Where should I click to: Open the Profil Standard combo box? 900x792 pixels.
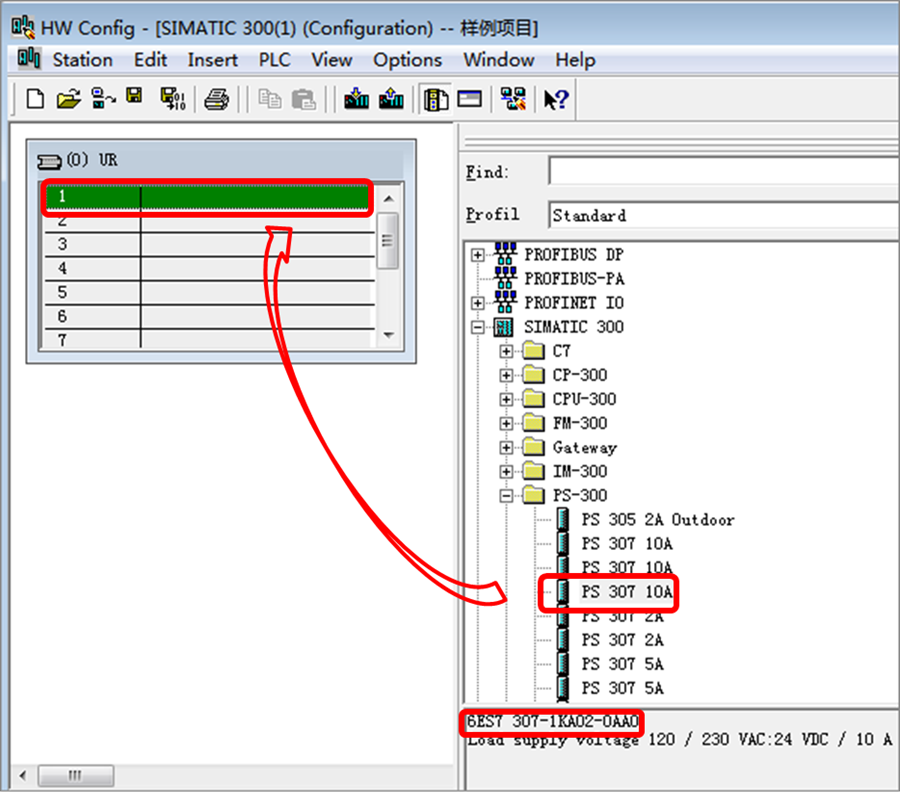pos(724,215)
